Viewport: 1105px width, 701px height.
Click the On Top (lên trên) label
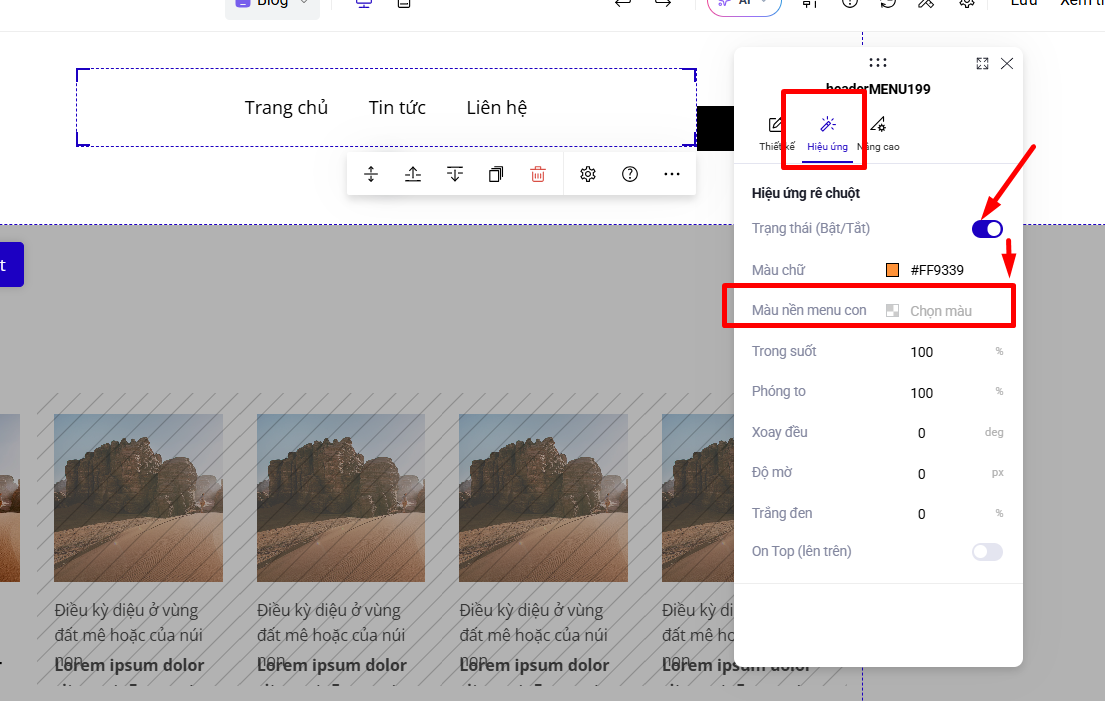[x=801, y=551]
